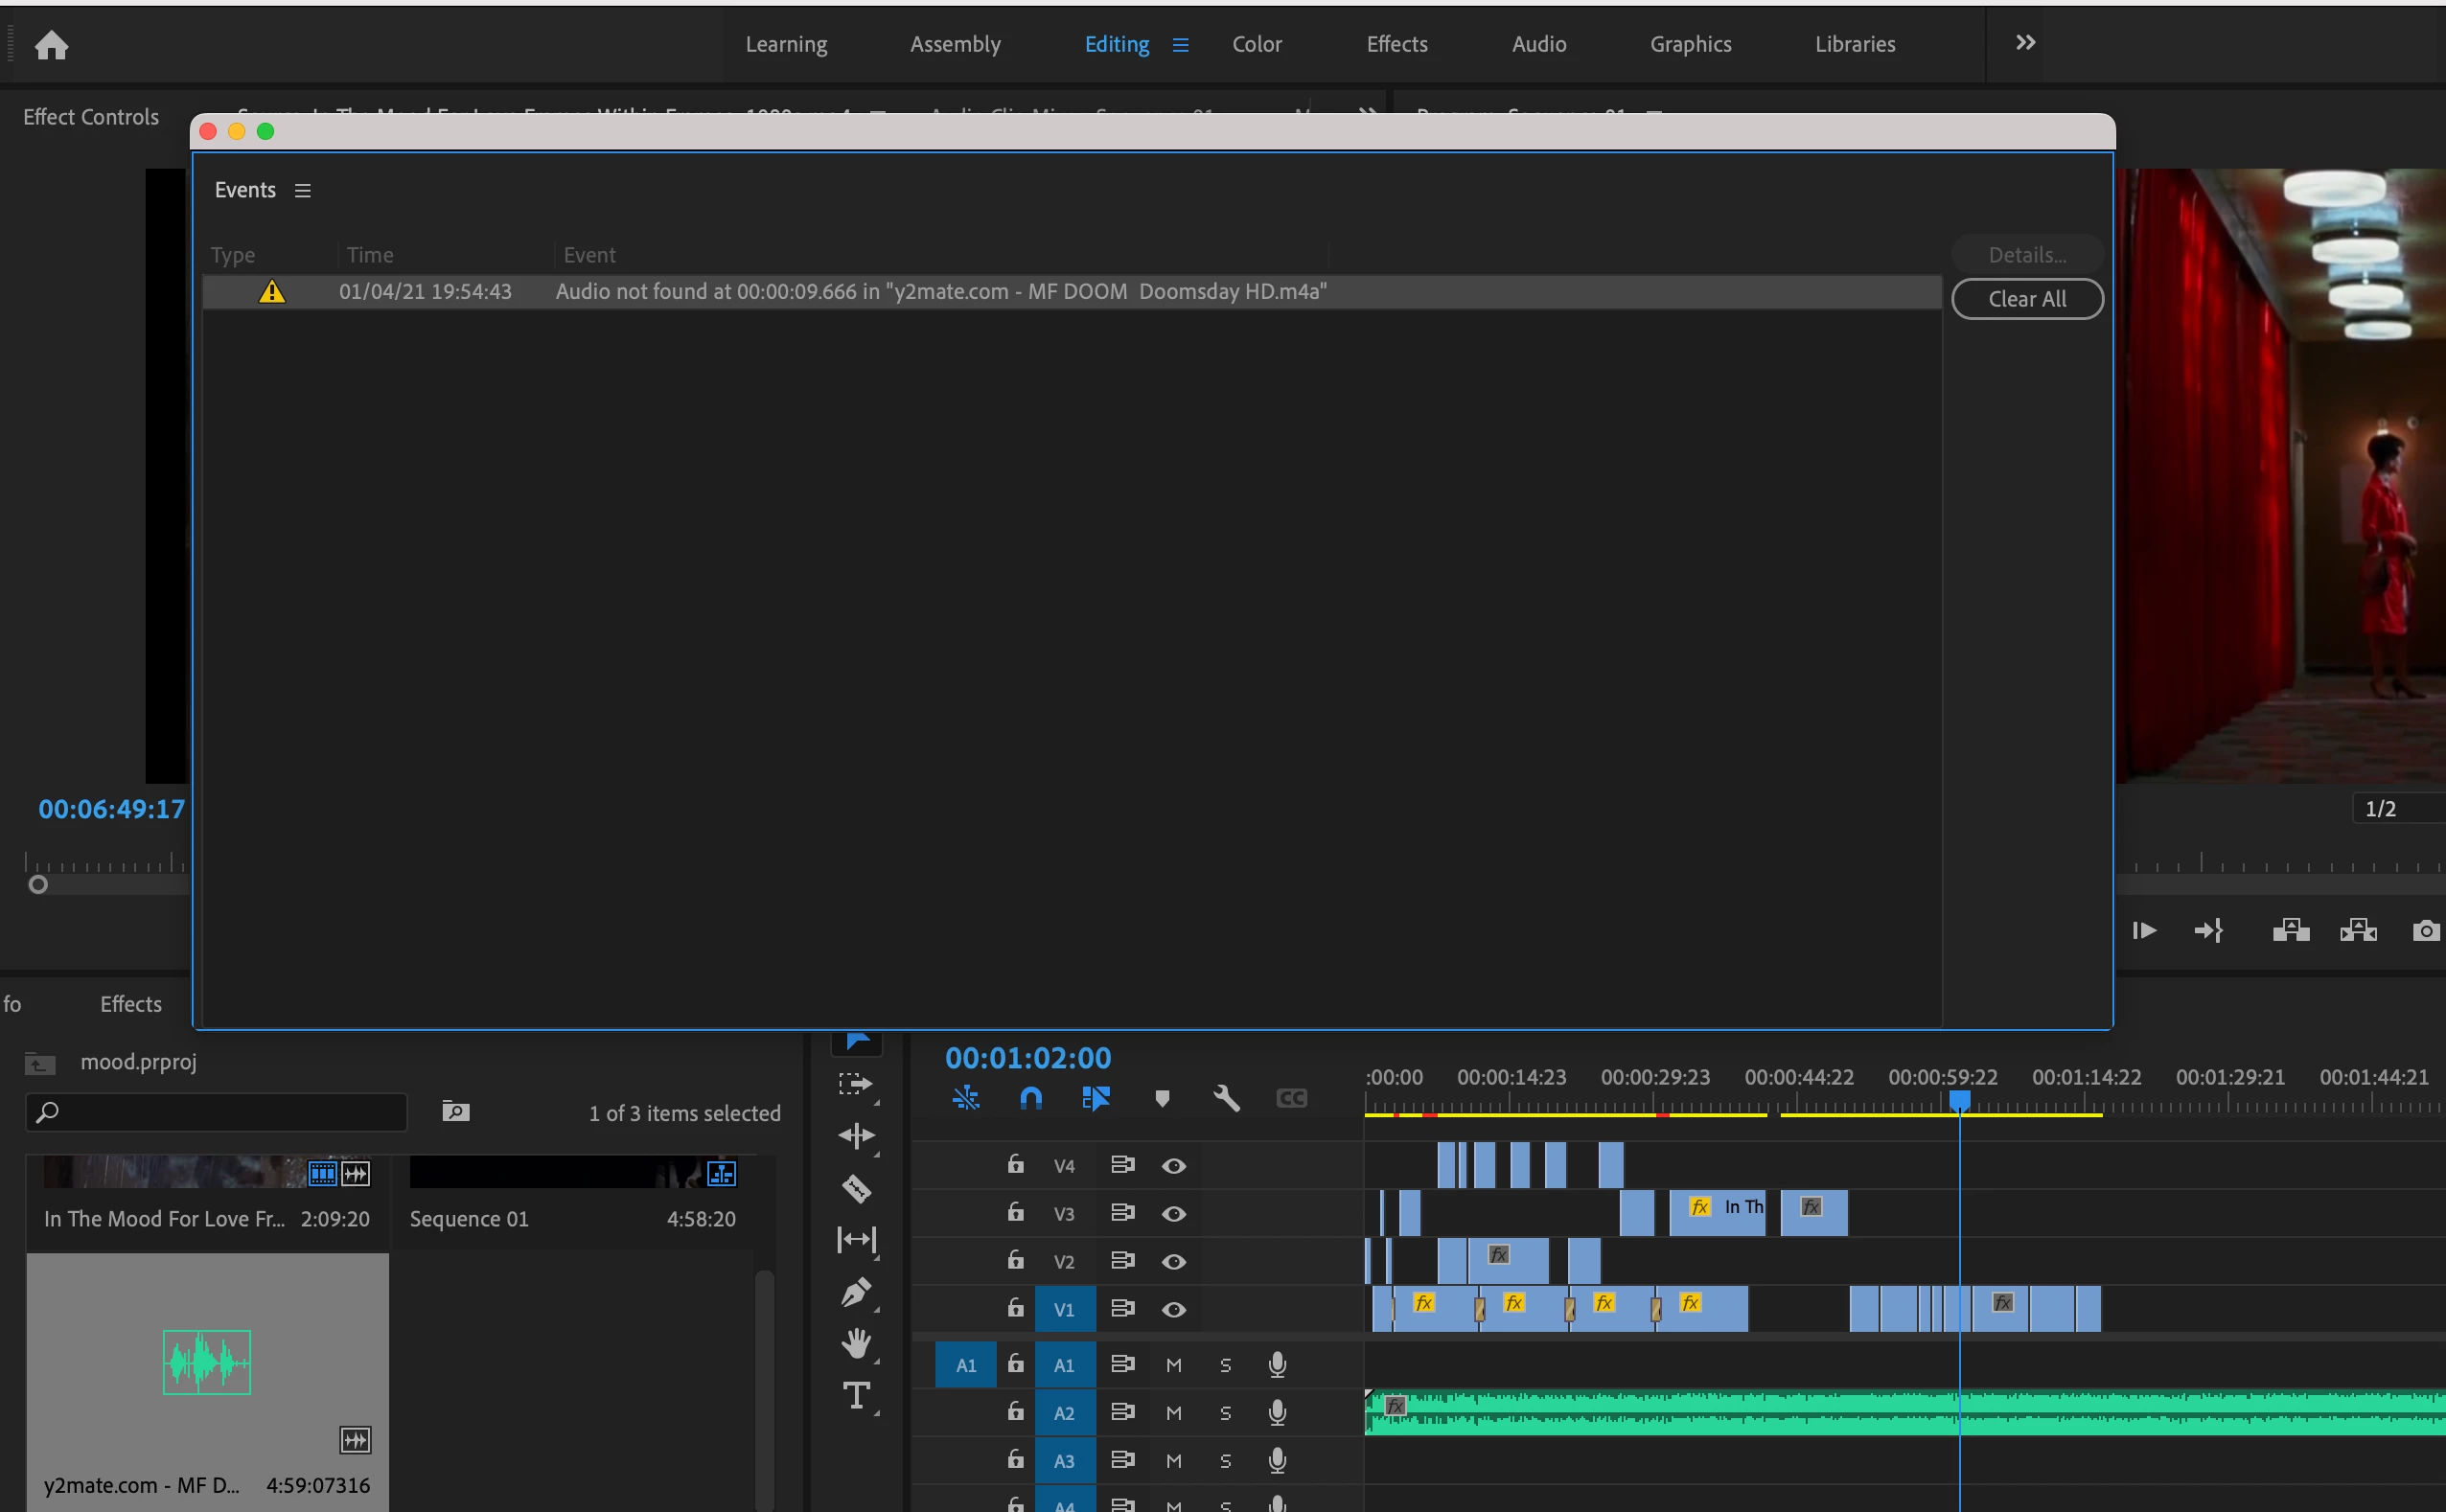Open the timeline wrench settings
This screenshot has height=1512, width=2446.
[x=1226, y=1099]
